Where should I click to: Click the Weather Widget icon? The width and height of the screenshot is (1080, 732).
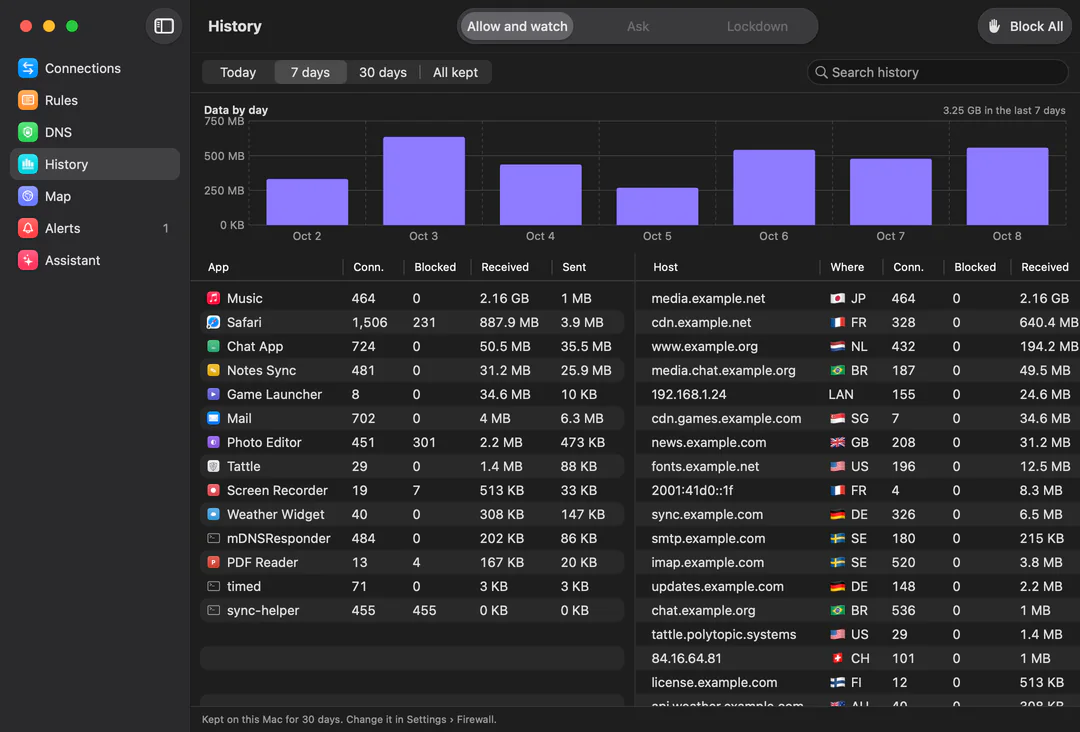click(214, 514)
